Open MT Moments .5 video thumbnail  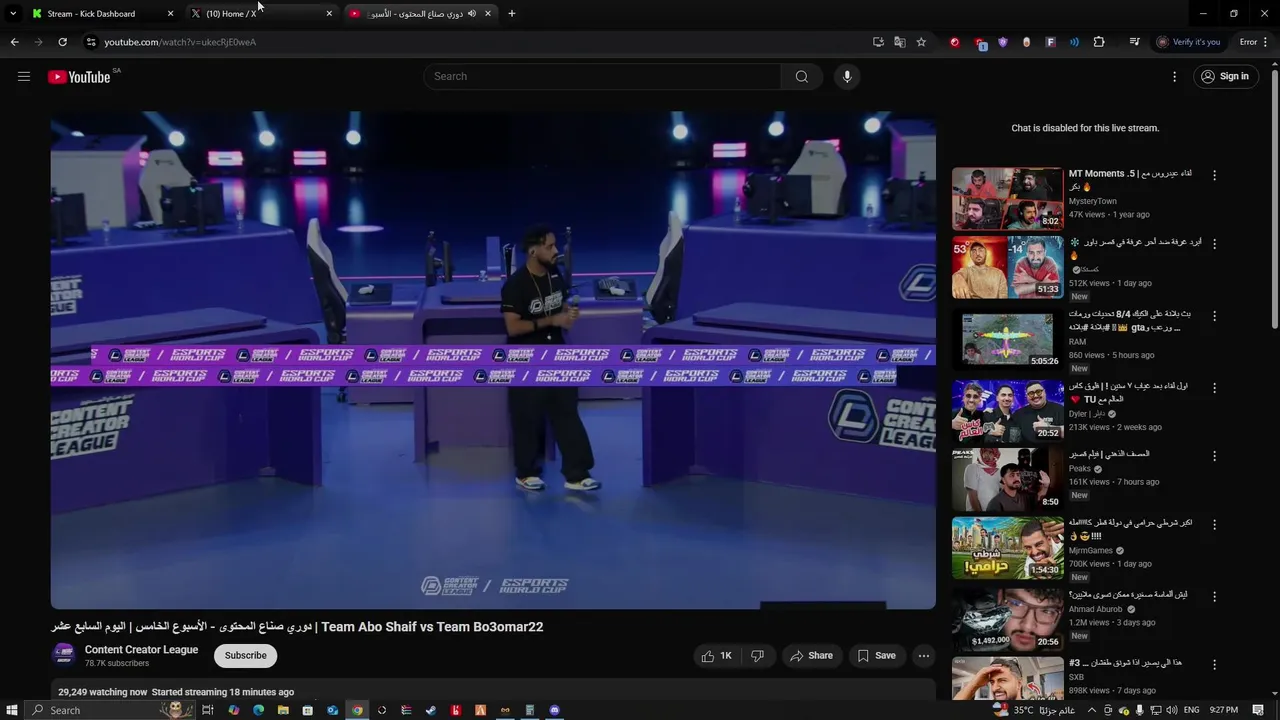(x=1007, y=199)
